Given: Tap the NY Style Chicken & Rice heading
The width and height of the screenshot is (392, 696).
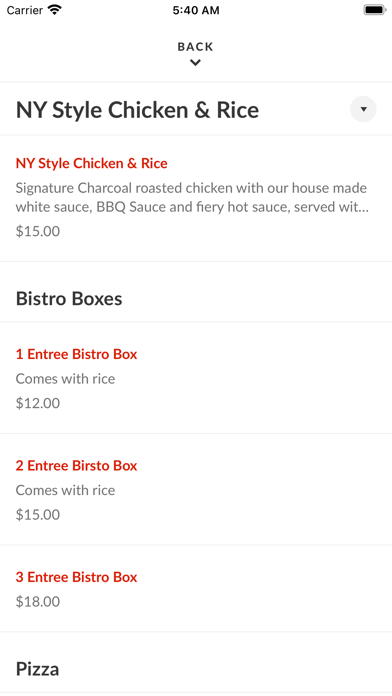Looking at the screenshot, I should point(137,110).
